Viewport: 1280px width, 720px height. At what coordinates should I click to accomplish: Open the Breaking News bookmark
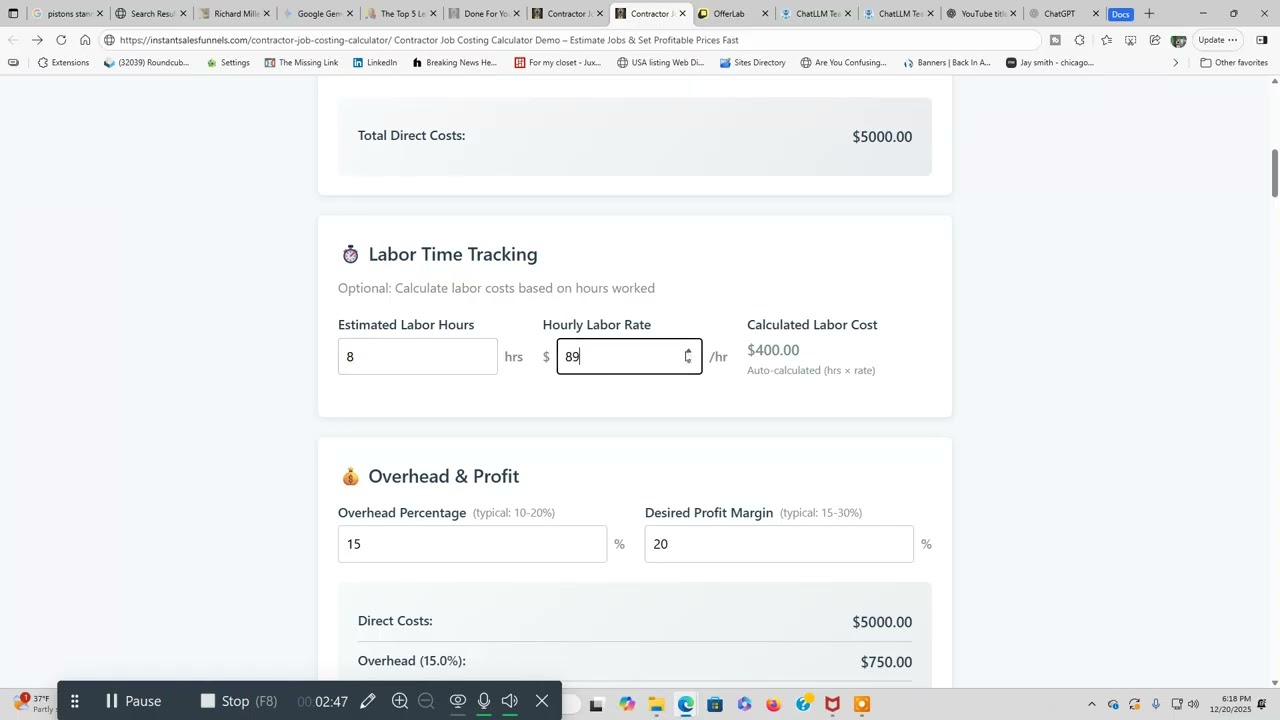point(454,62)
